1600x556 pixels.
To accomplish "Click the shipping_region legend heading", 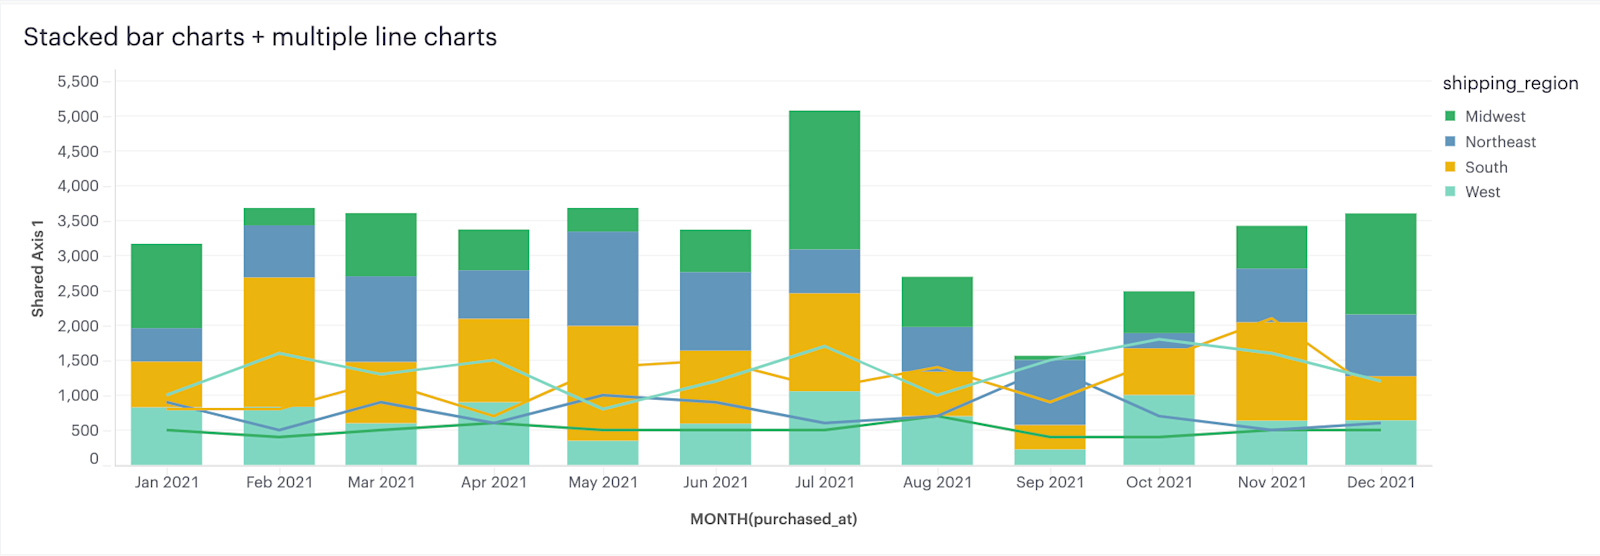I will (1510, 84).
